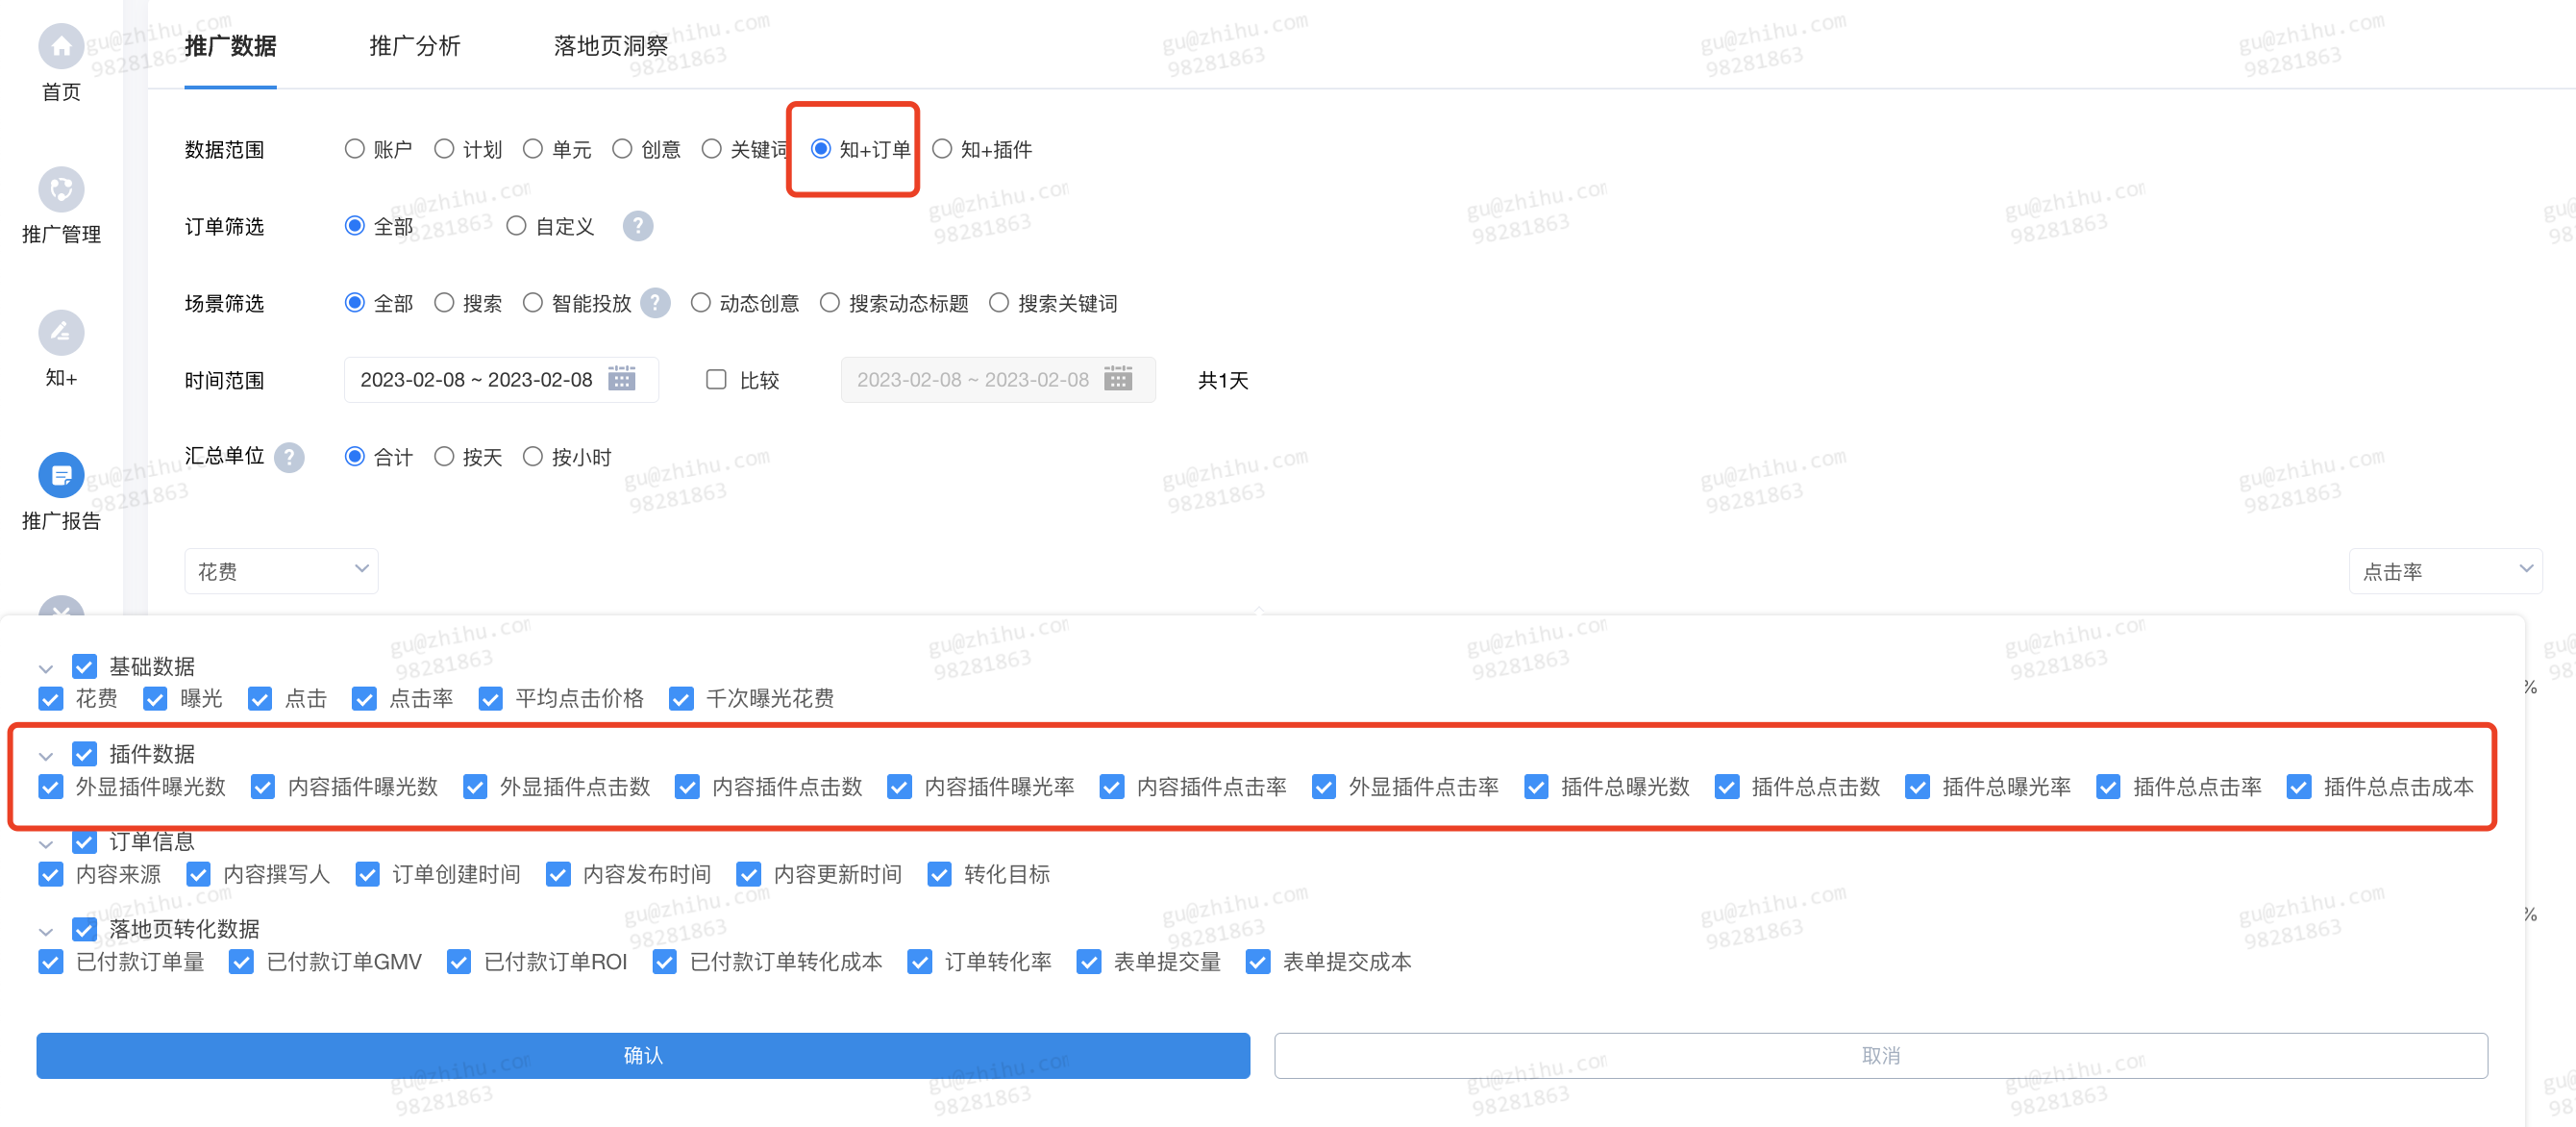Uncheck 已付款订单ROI checkbox
Image resolution: width=2576 pixels, height=1127 pixels.
pyautogui.click(x=459, y=962)
